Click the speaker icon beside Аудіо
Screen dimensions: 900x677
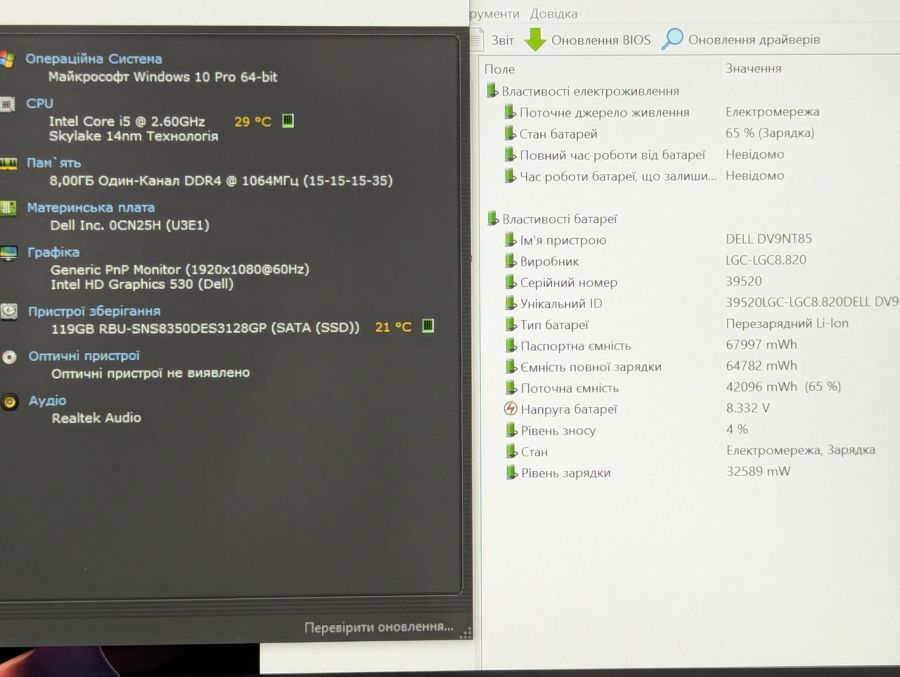tap(10, 401)
